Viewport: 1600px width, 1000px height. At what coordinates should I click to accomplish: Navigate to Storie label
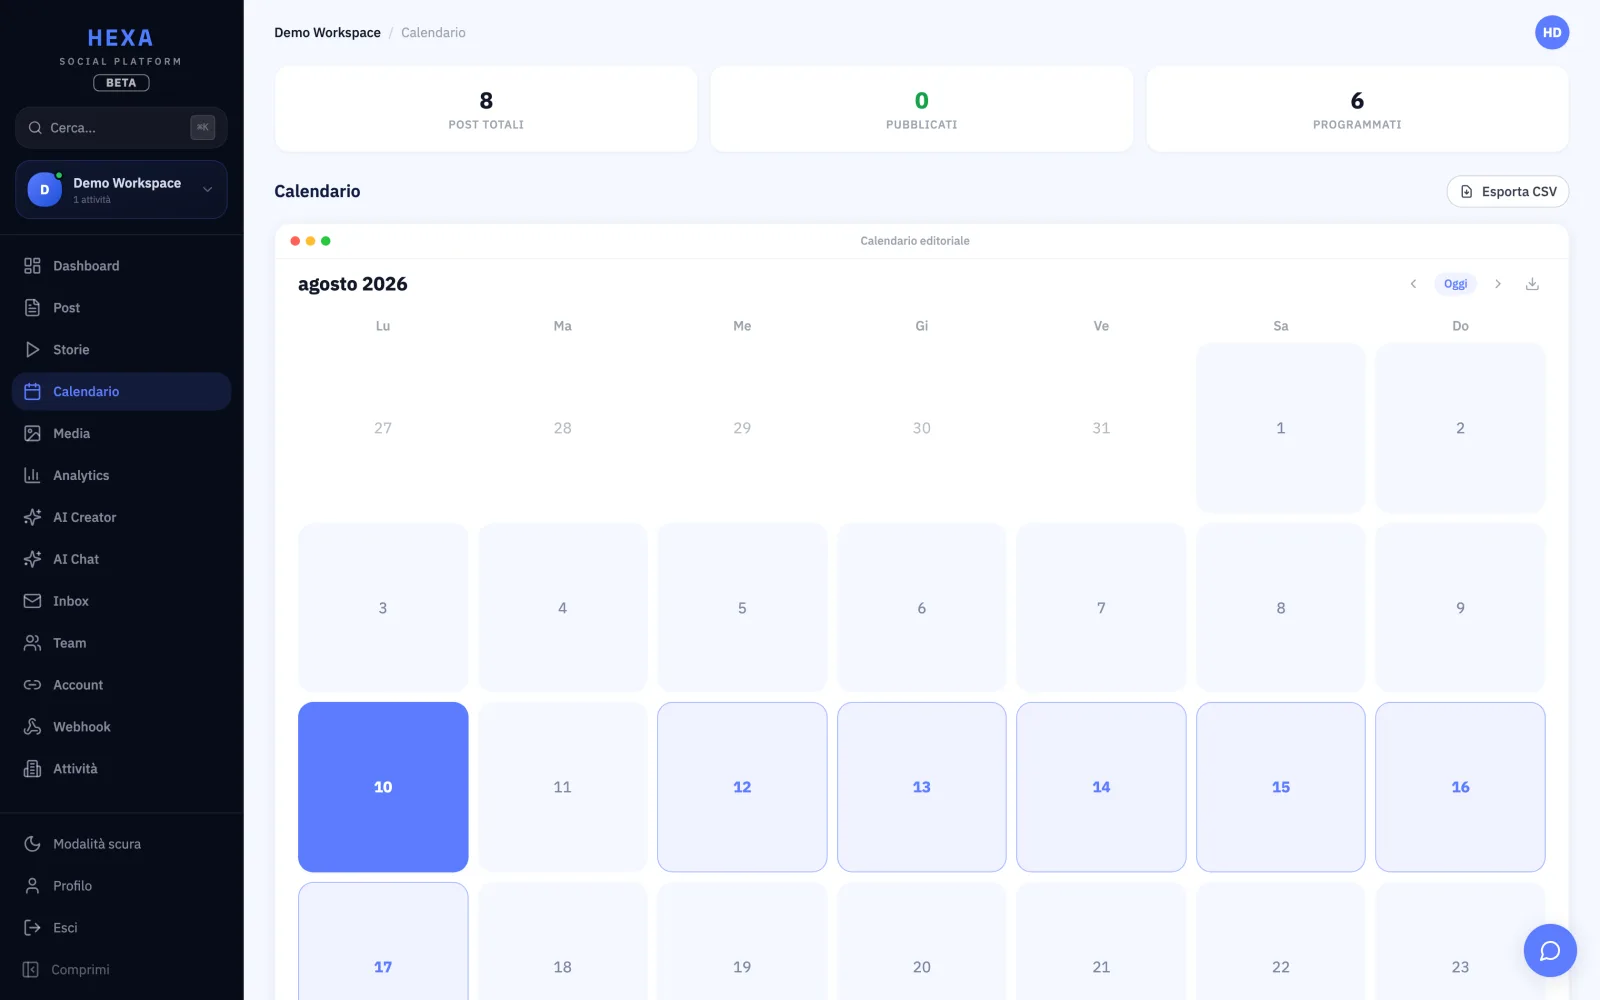pos(71,350)
